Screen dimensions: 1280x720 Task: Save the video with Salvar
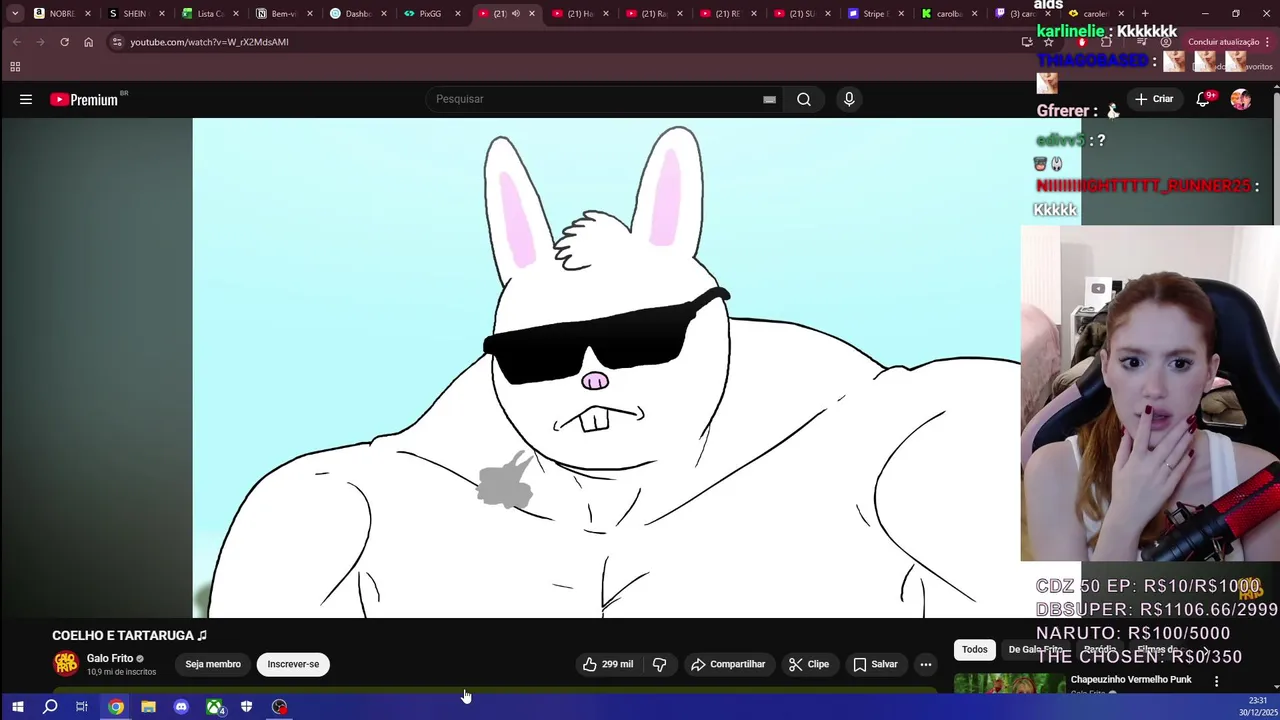coord(875,664)
